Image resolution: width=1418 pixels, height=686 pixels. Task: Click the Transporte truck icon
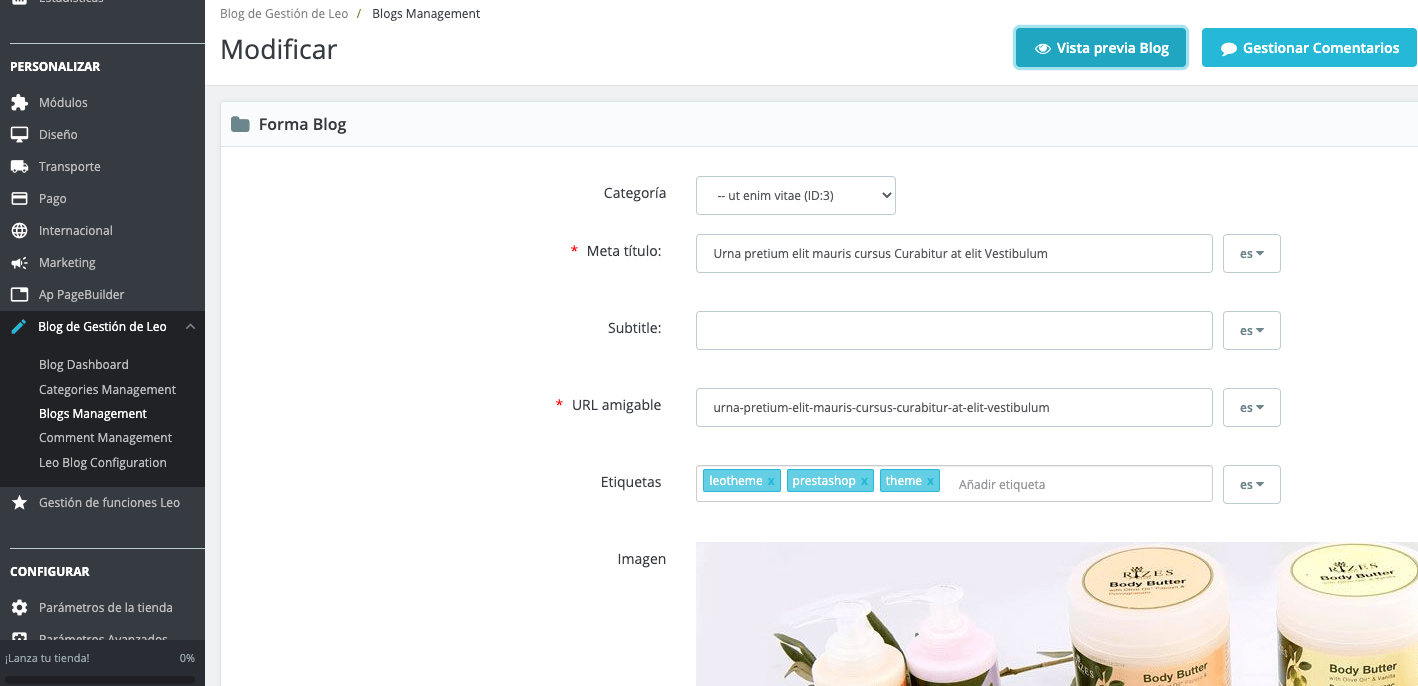click(19, 167)
